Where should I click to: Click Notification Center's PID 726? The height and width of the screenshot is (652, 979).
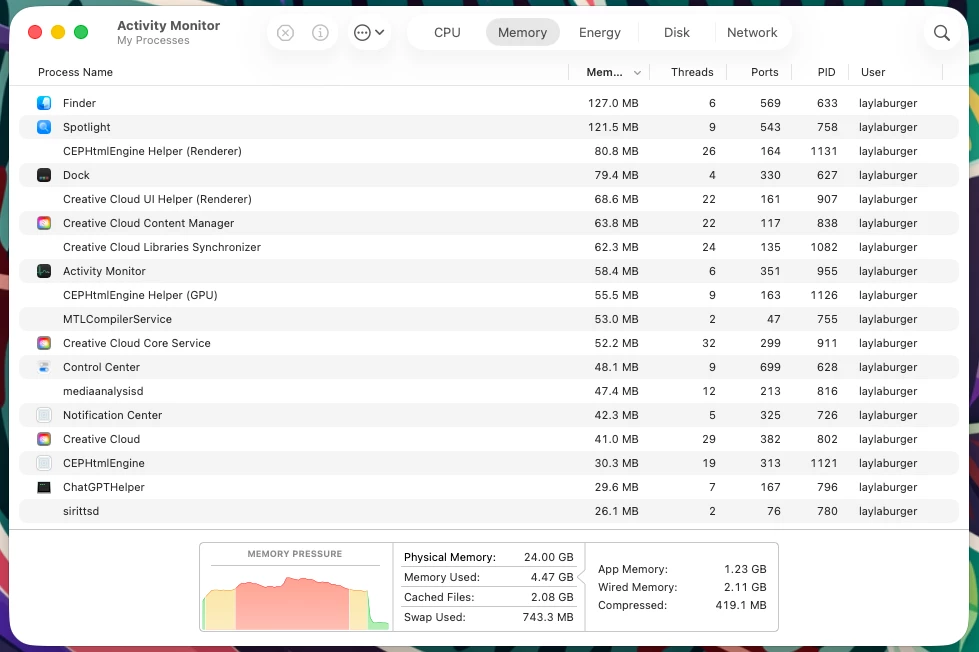(x=827, y=415)
